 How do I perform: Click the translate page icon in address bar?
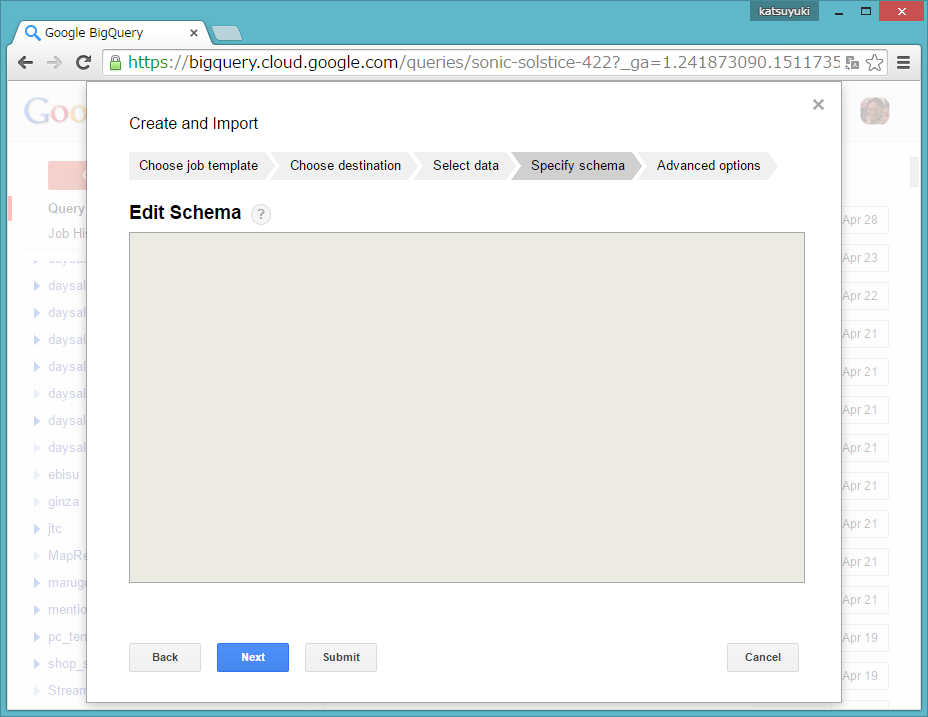point(852,63)
